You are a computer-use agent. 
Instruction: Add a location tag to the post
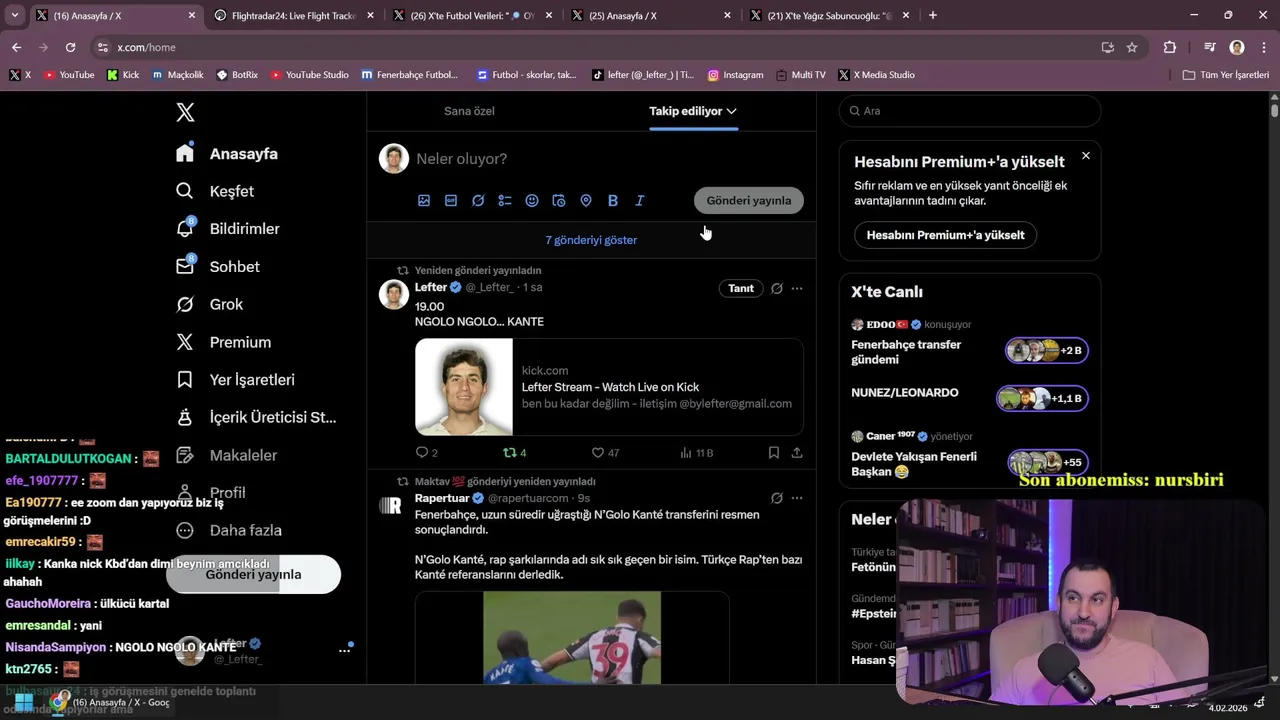coord(586,201)
